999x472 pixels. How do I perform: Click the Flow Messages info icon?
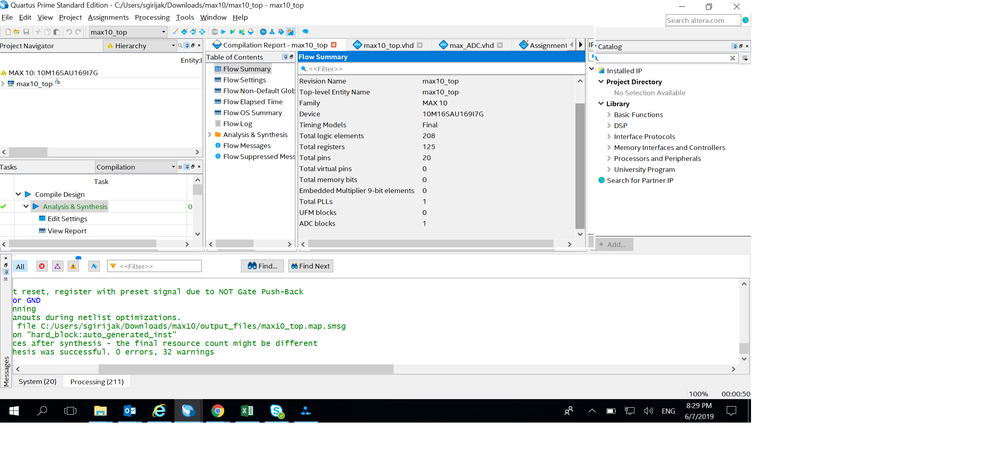[x=218, y=146]
